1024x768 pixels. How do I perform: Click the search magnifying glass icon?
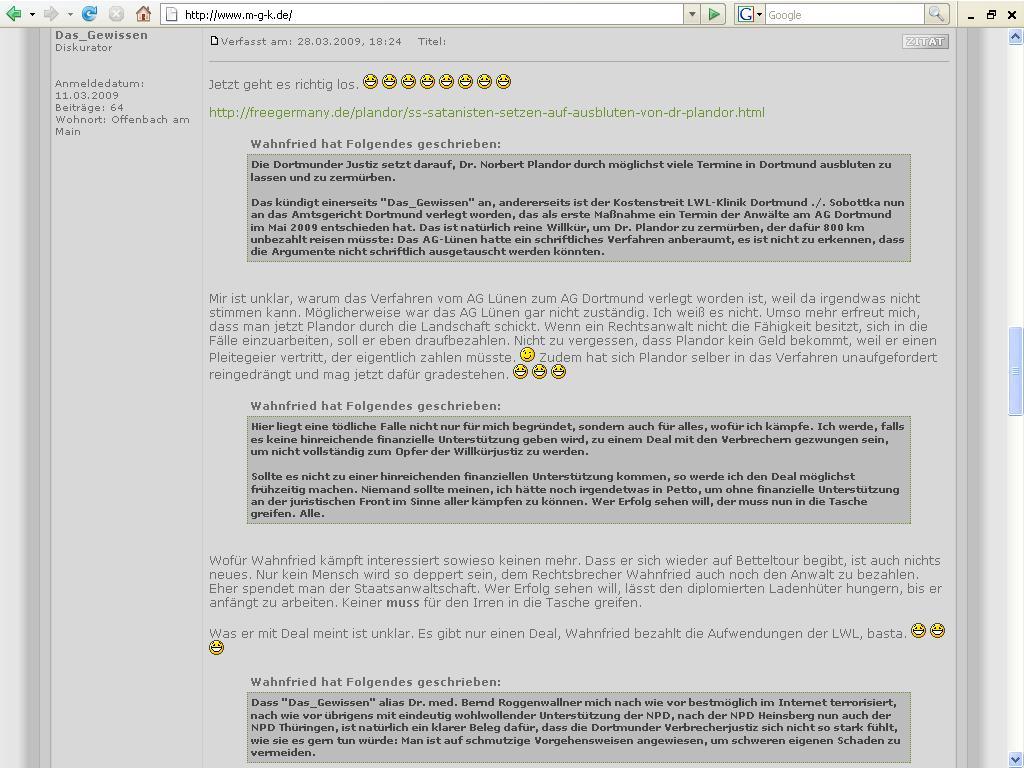tap(937, 14)
